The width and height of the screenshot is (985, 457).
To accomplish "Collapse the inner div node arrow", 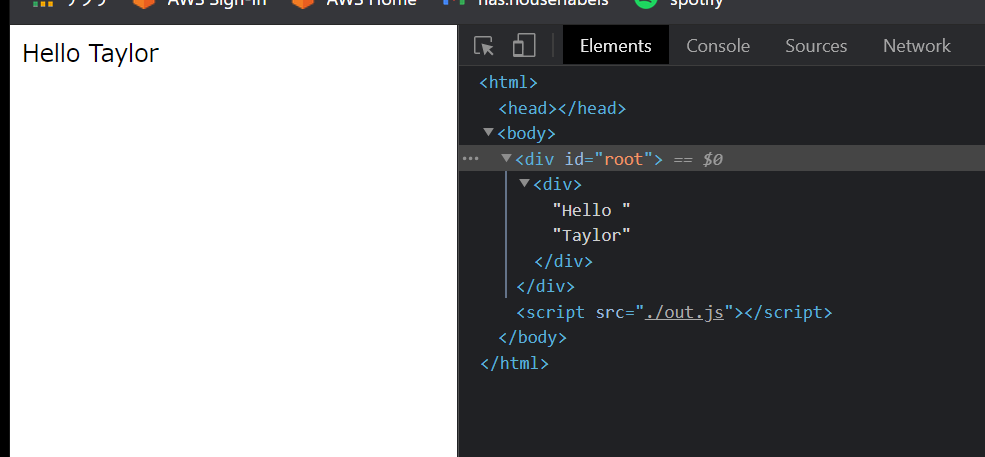I will point(525,184).
